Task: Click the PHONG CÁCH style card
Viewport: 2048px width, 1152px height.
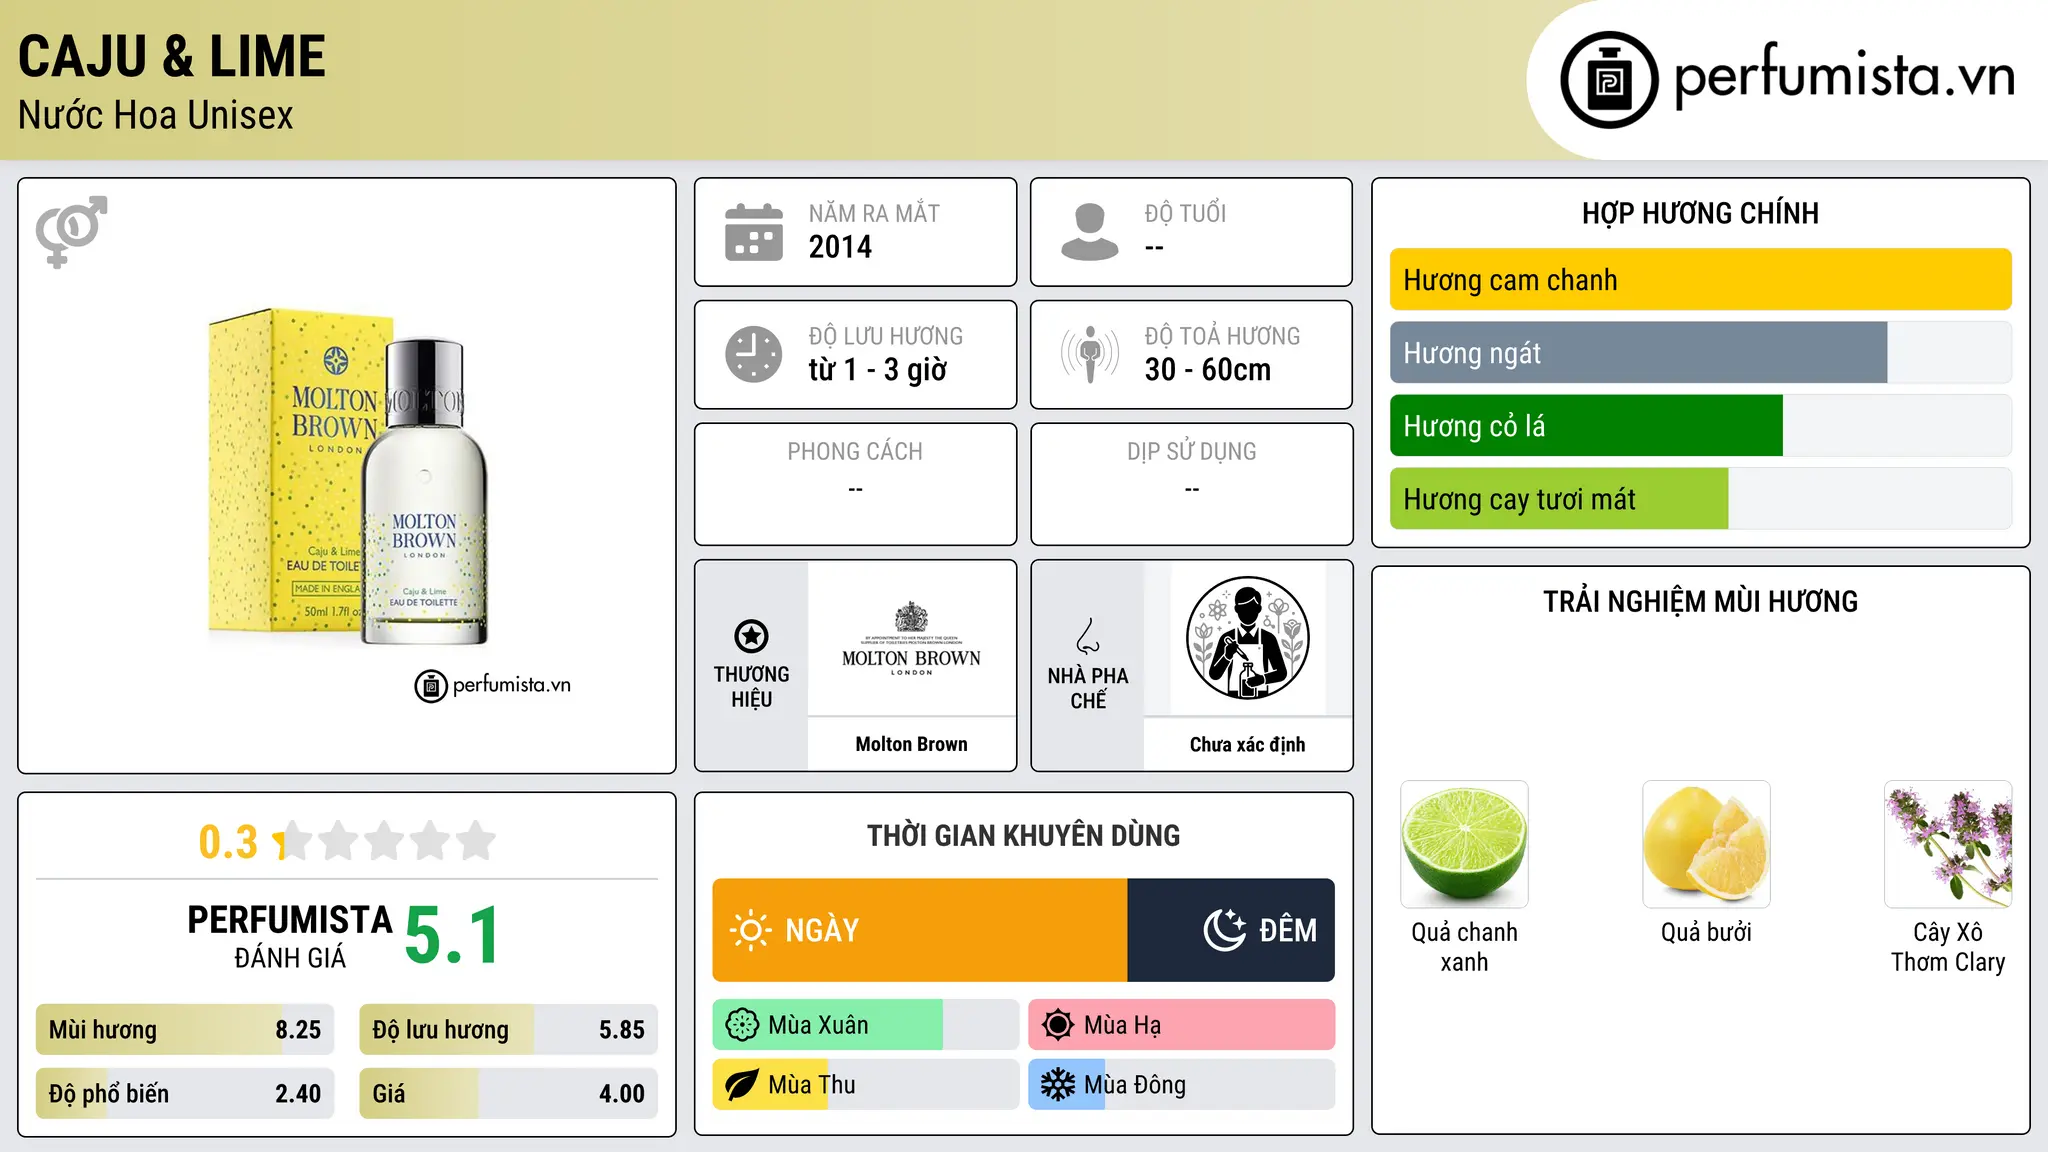Action: [x=856, y=484]
